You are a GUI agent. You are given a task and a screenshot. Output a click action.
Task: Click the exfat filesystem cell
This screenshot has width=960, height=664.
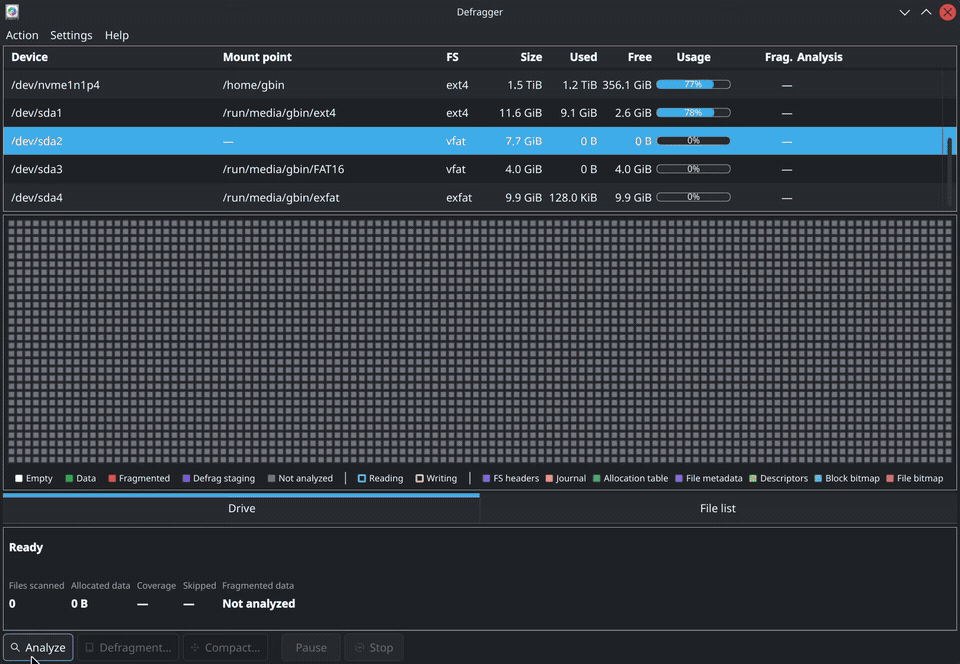459,198
